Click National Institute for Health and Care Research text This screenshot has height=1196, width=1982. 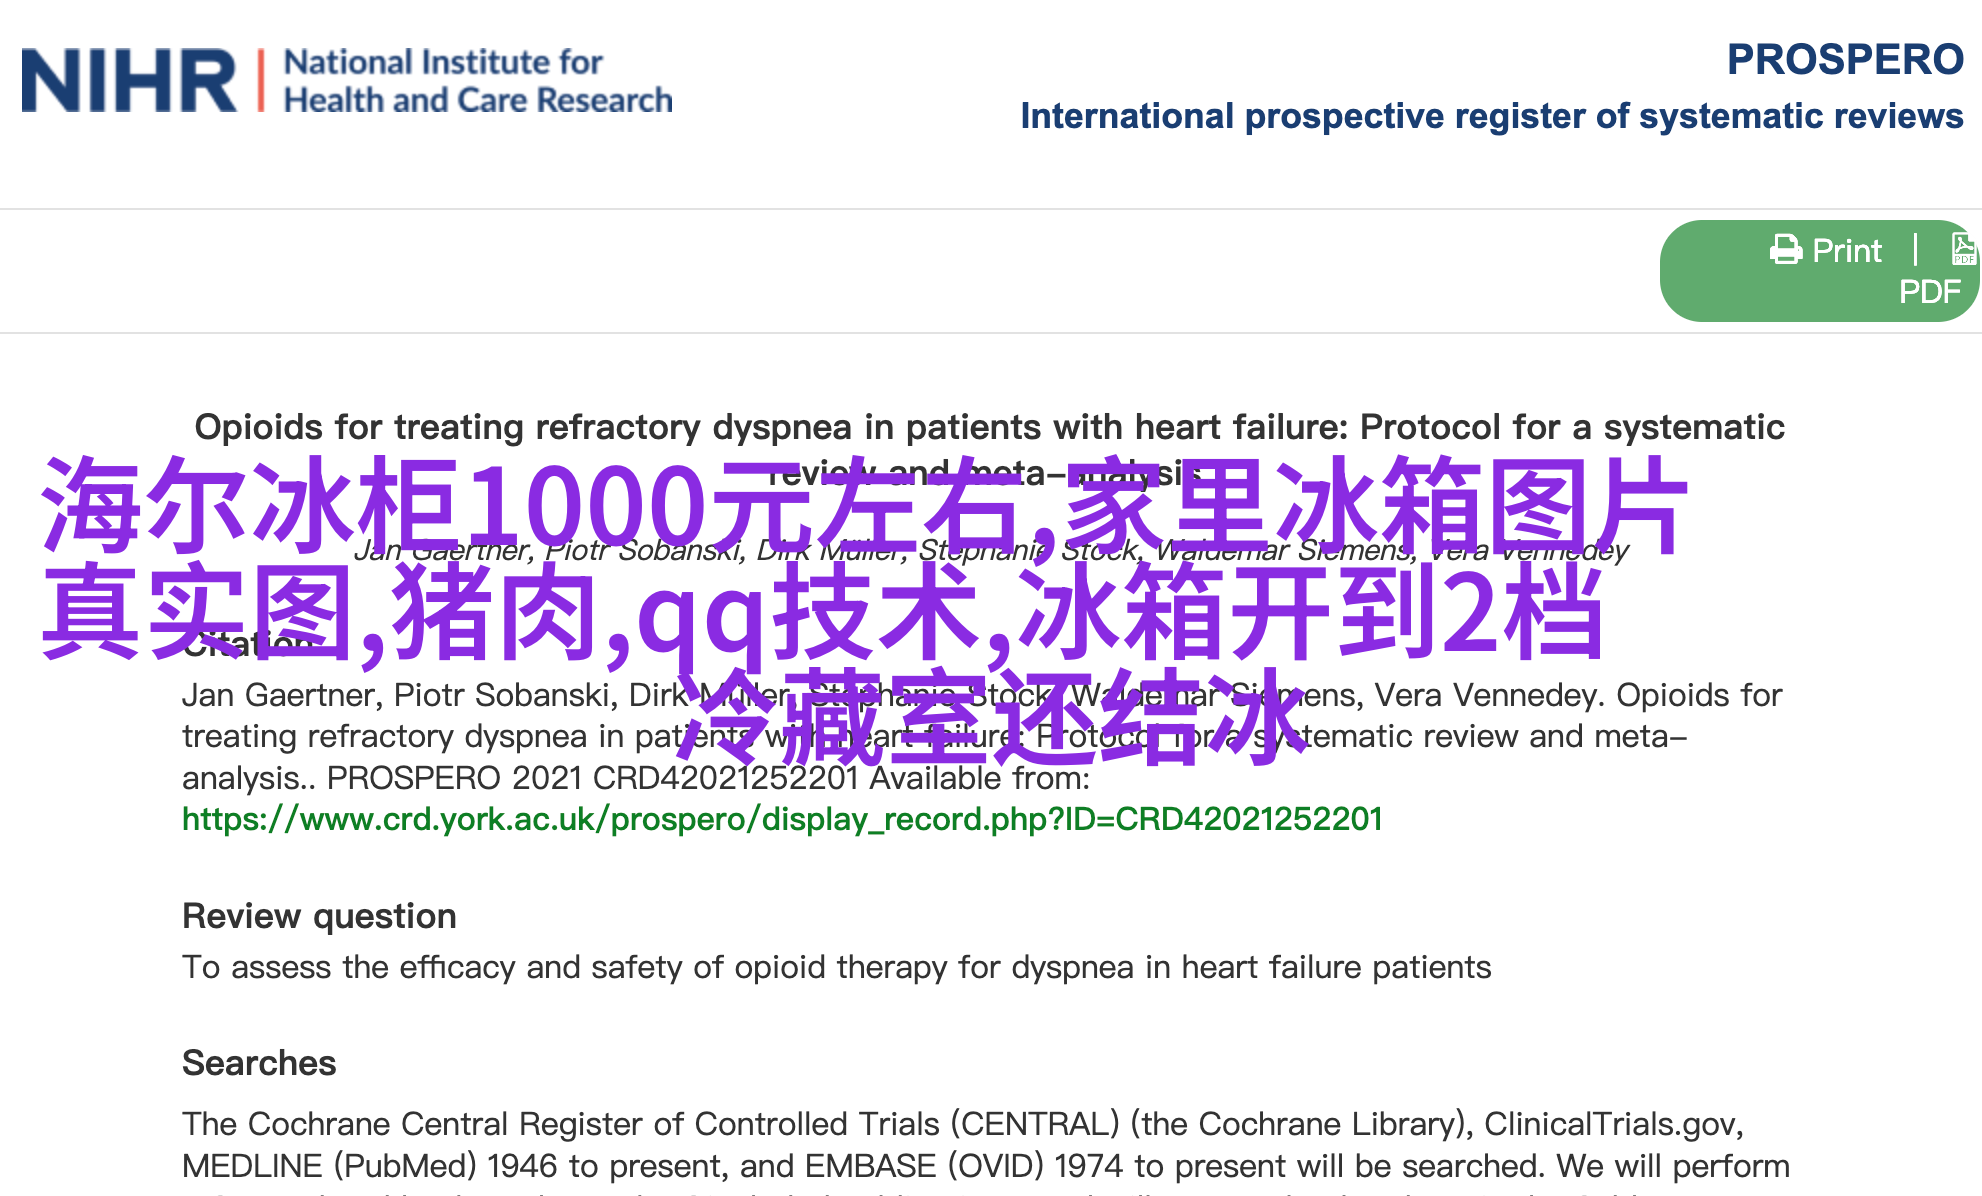pos(477,81)
